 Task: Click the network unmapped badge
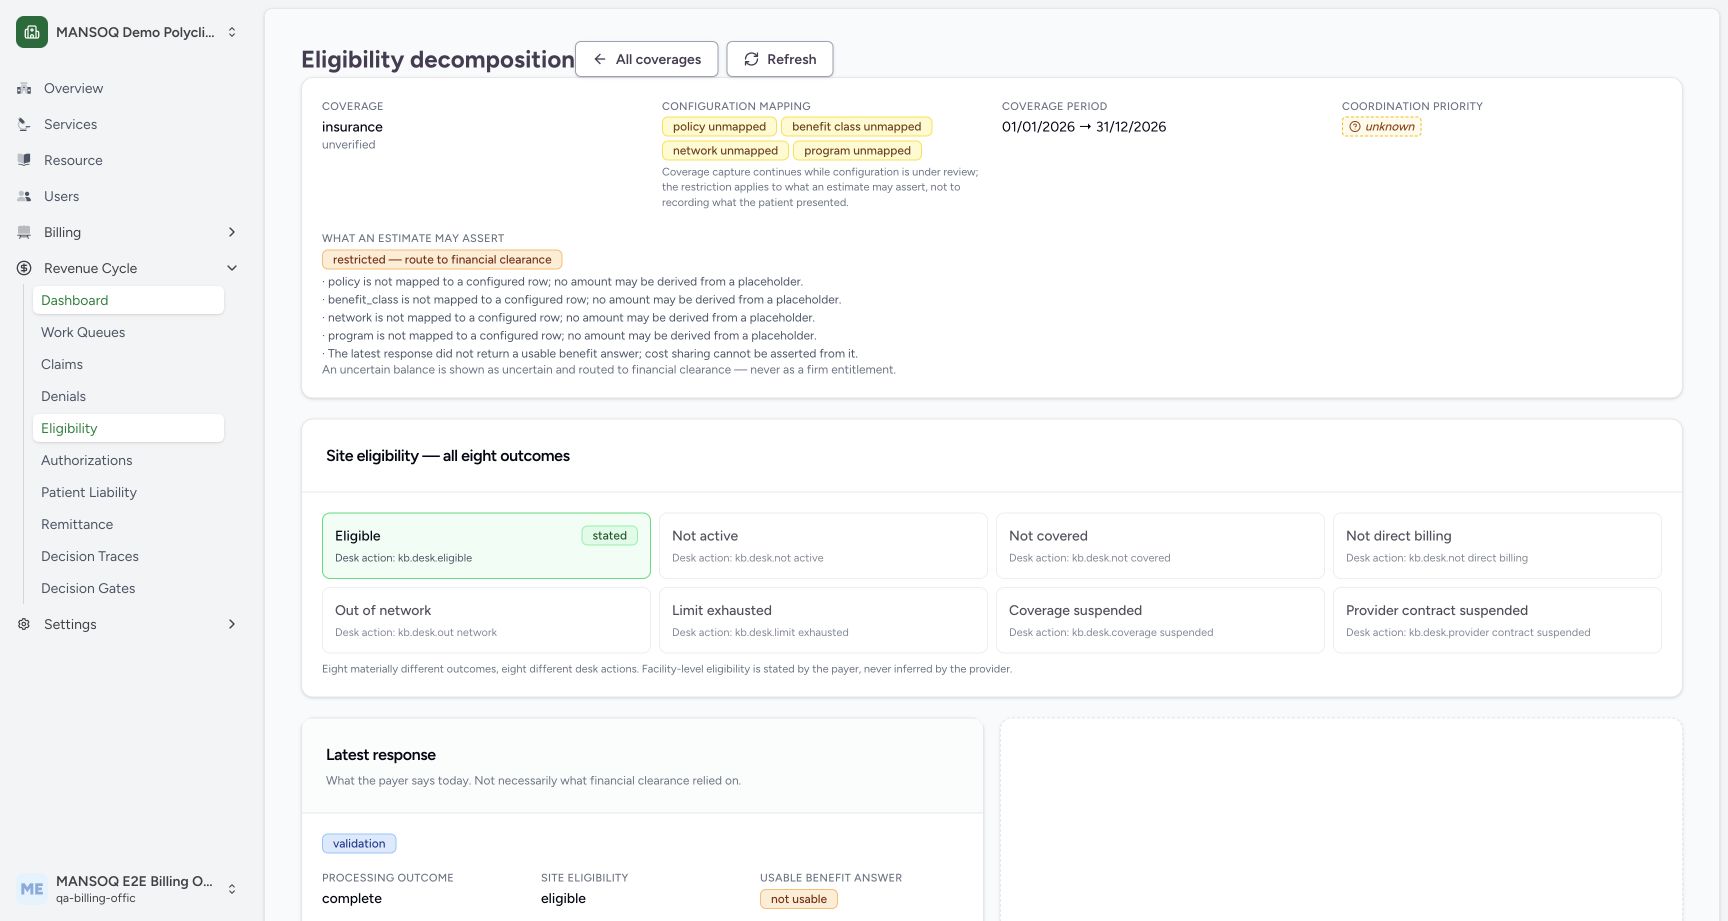[725, 151]
